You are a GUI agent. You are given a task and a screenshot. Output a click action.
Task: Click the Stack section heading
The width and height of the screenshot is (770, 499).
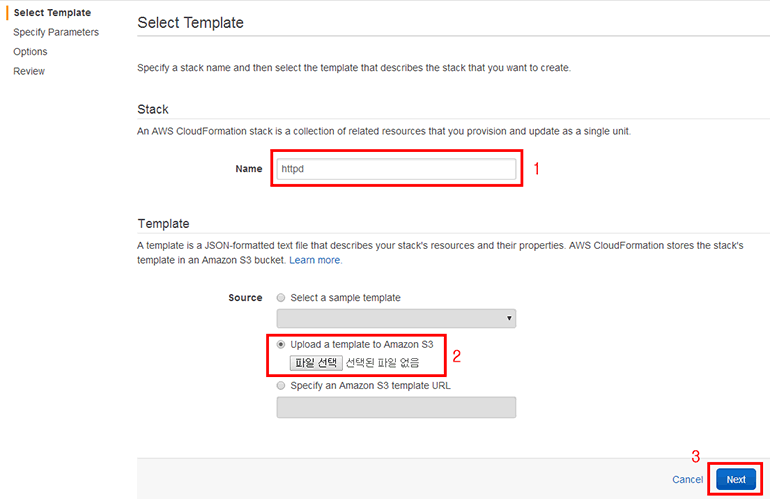point(153,109)
